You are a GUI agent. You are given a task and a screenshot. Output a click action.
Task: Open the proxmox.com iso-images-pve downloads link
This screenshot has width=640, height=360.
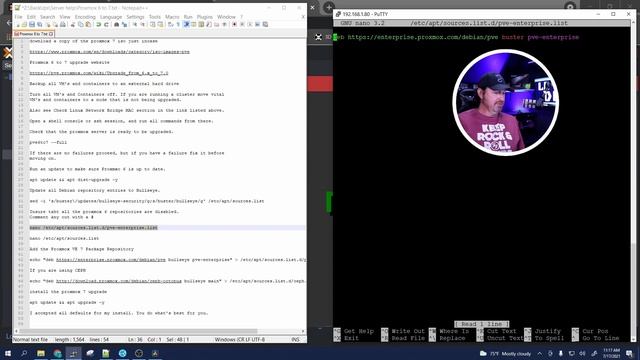click(x=109, y=52)
